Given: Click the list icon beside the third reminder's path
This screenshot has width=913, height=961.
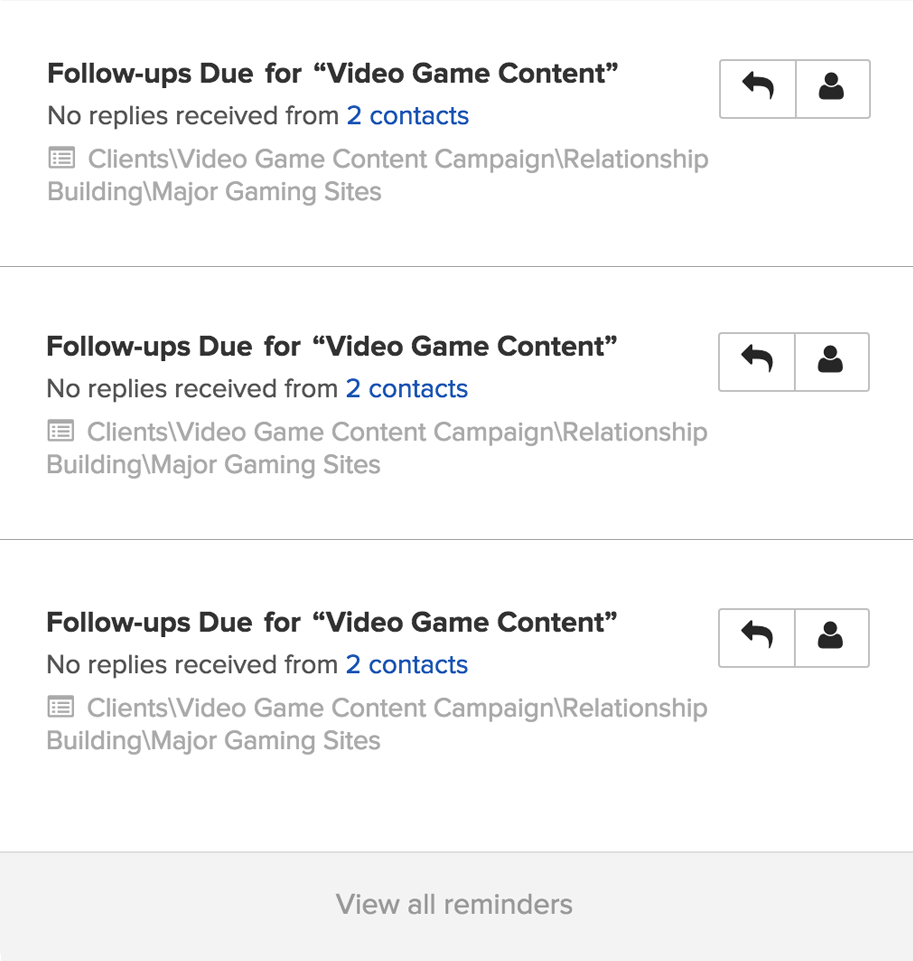Looking at the screenshot, I should (x=61, y=708).
